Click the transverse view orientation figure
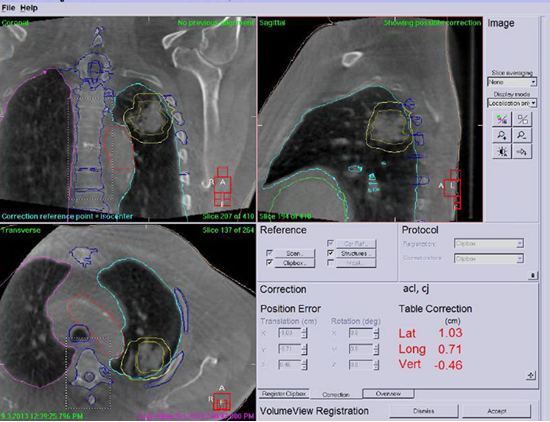Screen dimensions: 550x422 click(x=222, y=401)
